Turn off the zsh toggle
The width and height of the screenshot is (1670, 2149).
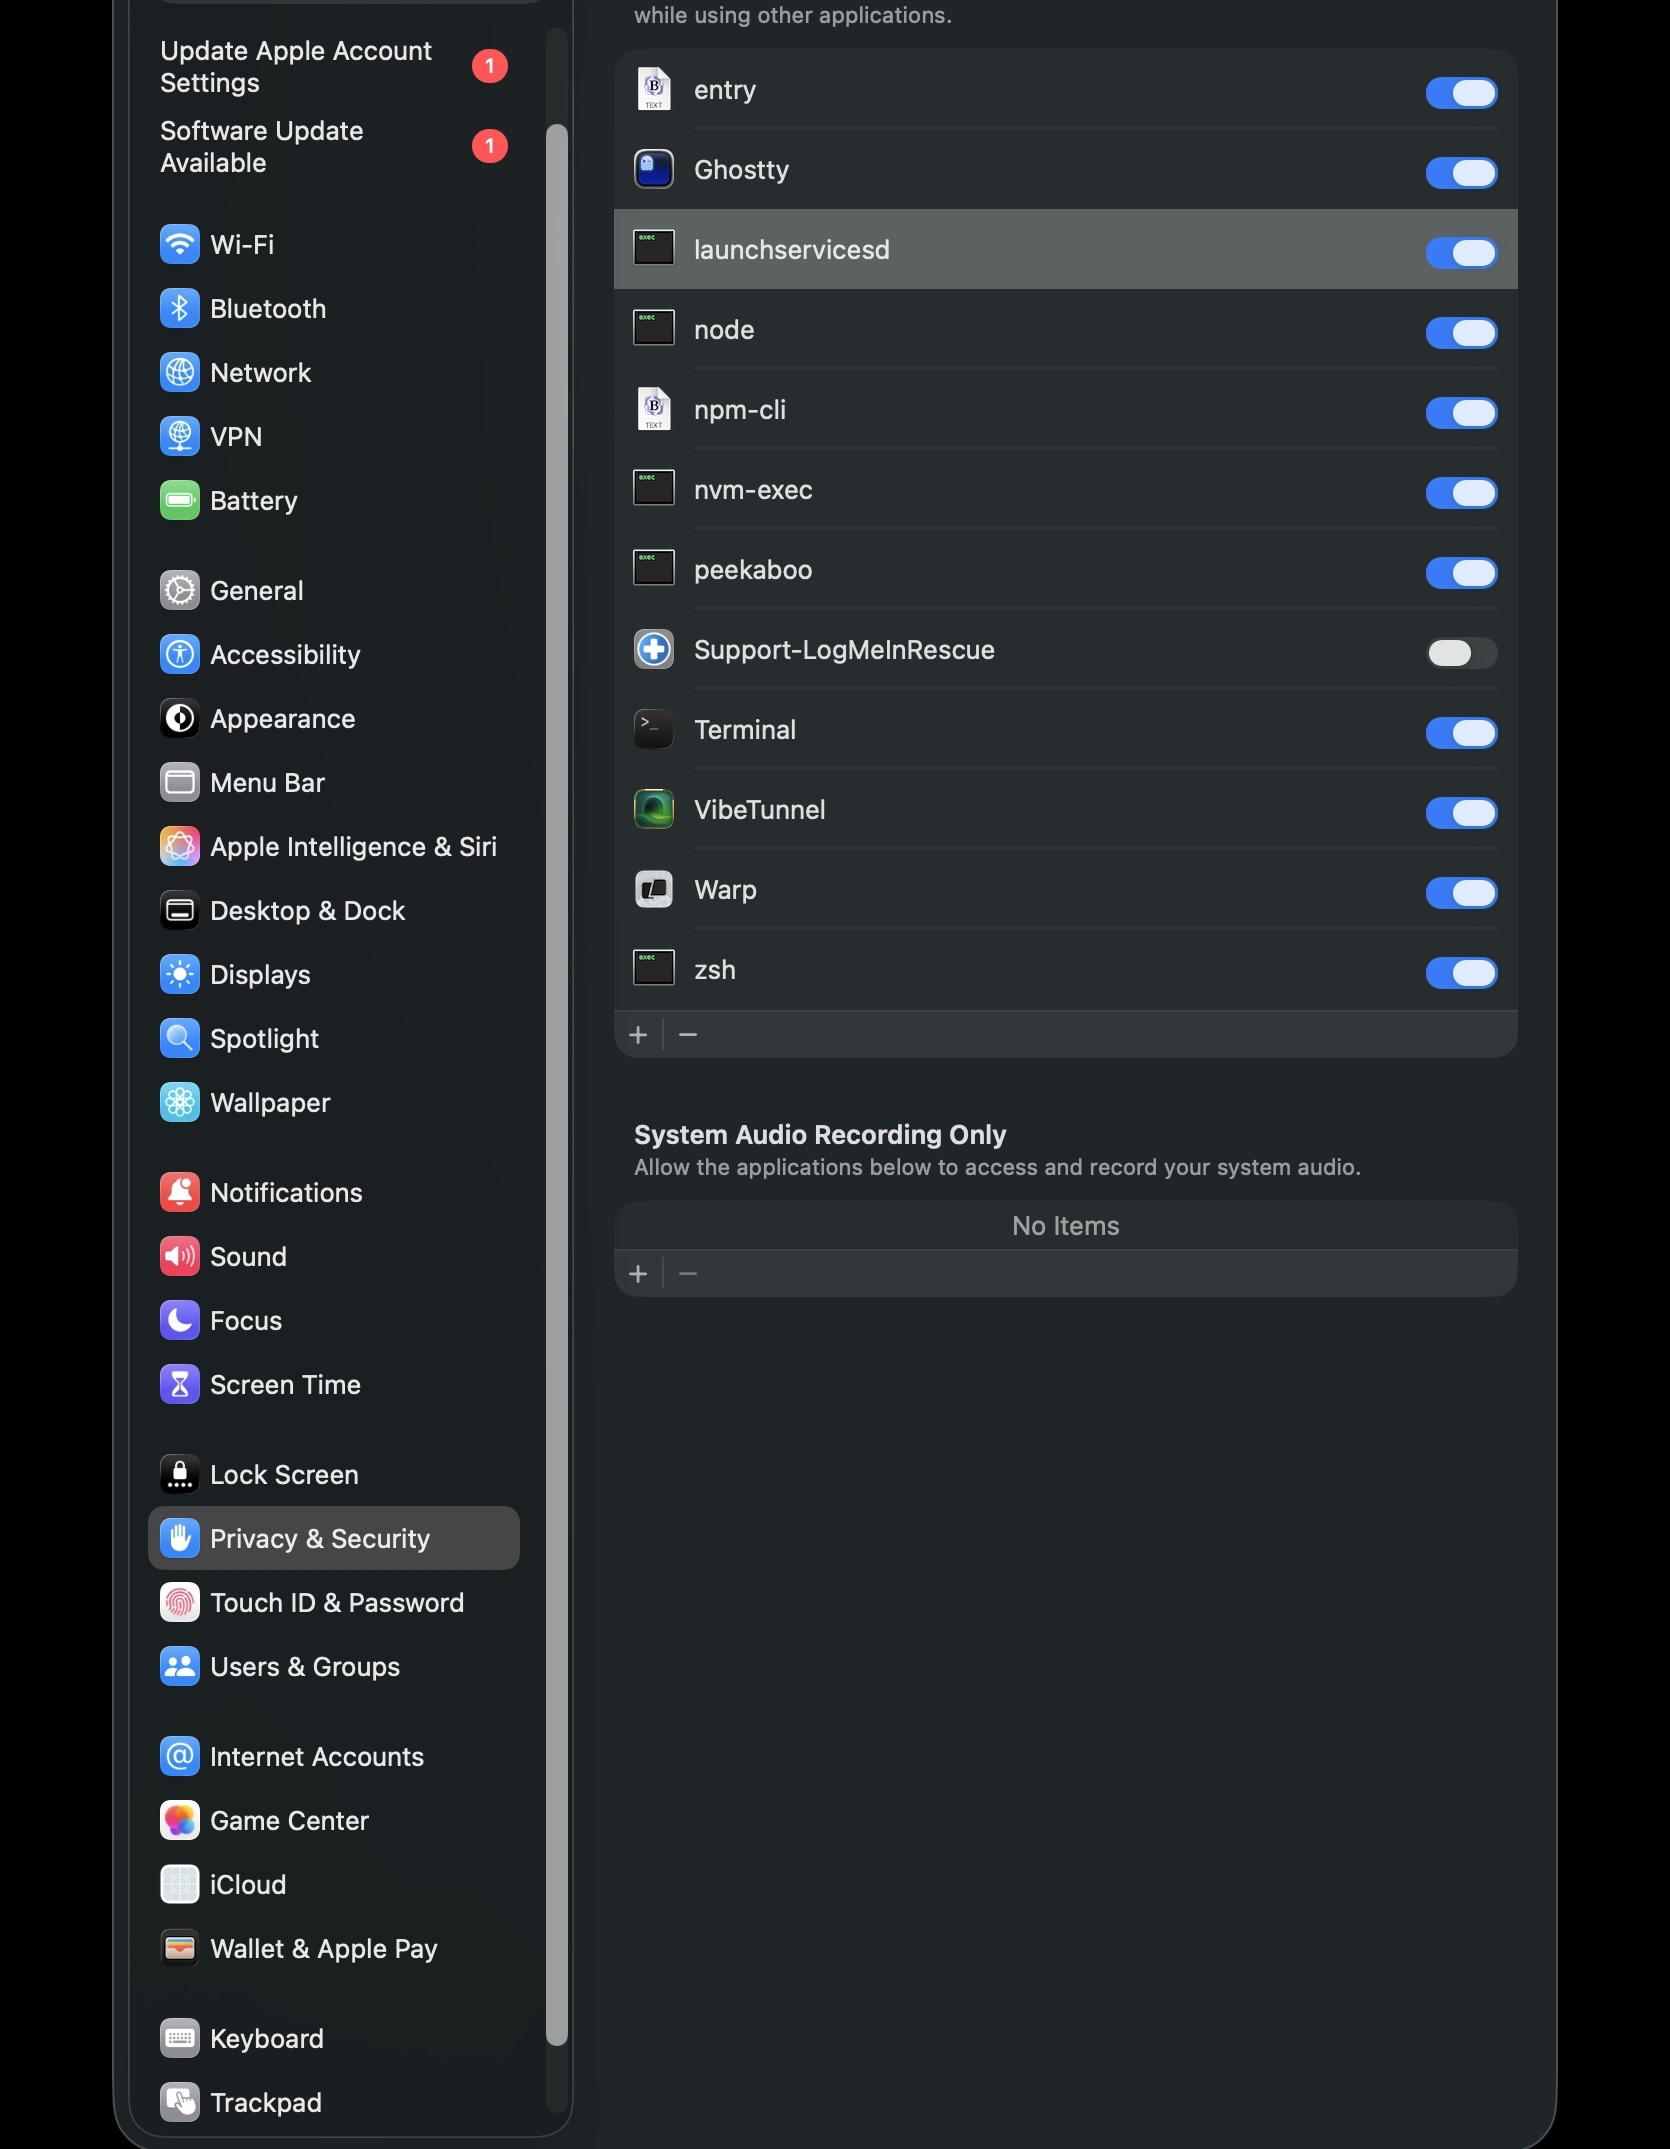point(1461,973)
